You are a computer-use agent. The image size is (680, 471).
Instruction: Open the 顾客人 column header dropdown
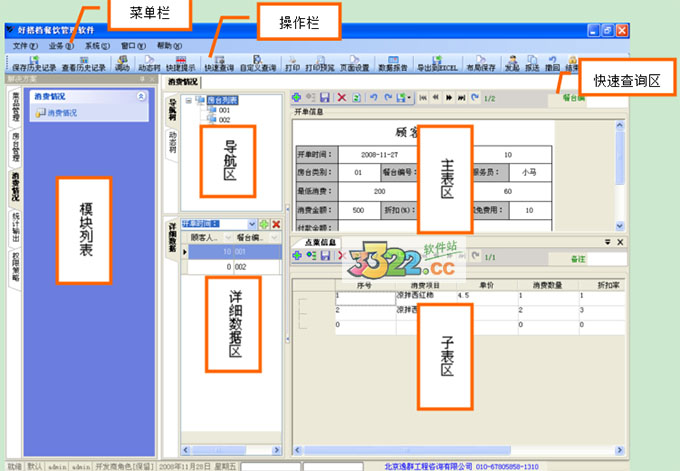[x=228, y=237]
